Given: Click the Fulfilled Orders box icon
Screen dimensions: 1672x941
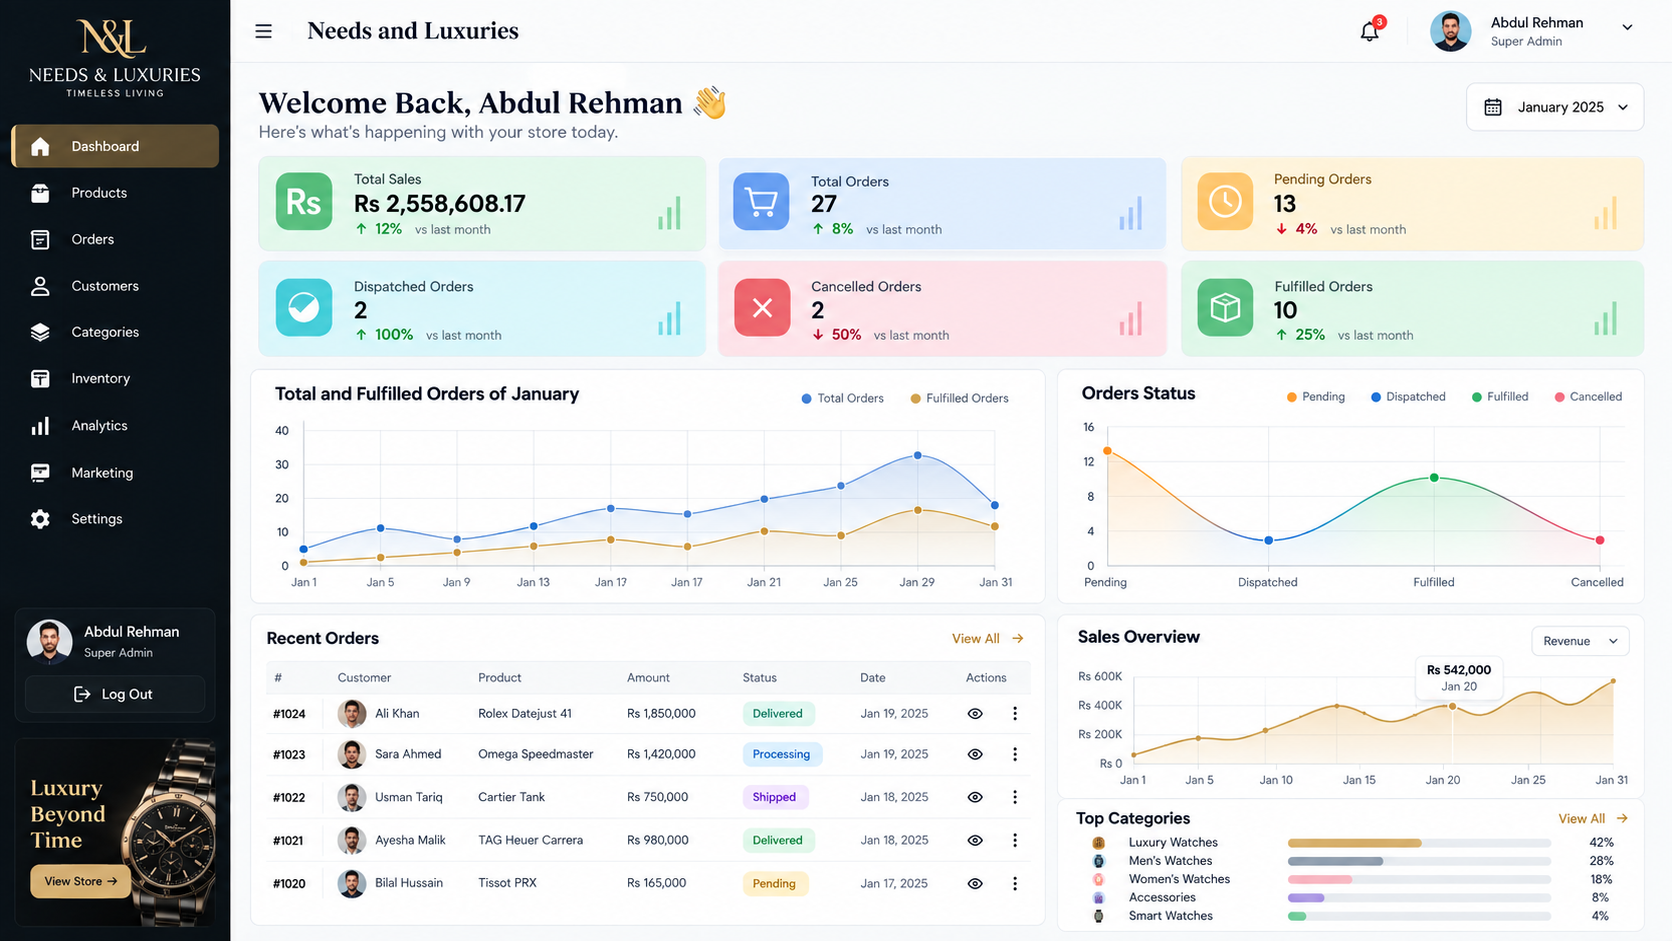Looking at the screenshot, I should pos(1225,307).
